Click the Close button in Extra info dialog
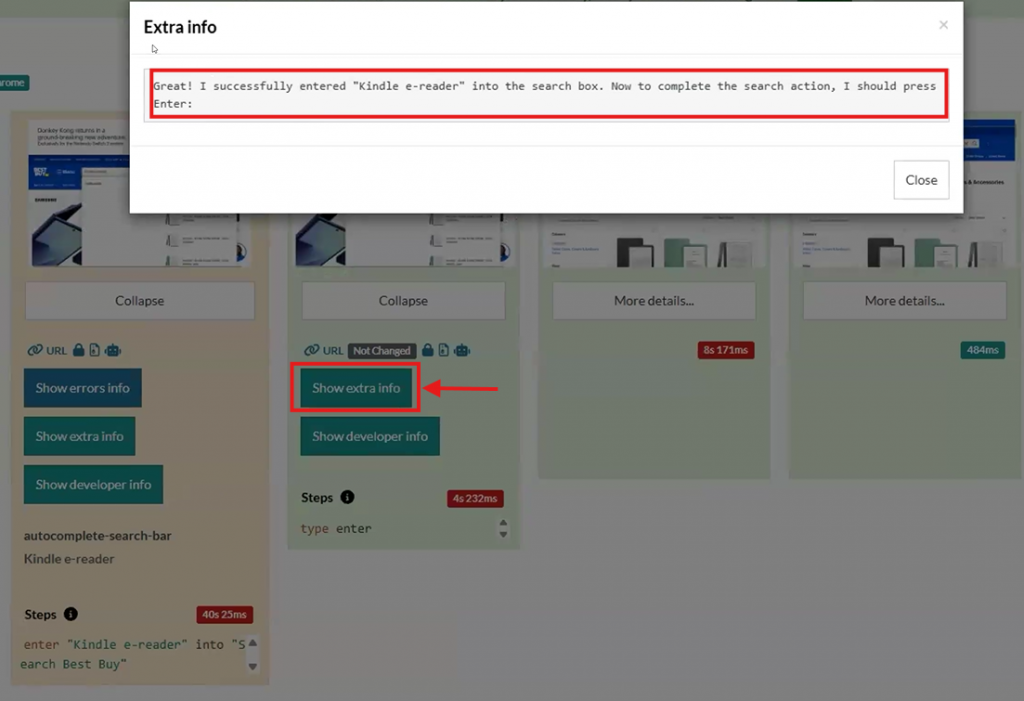 coord(920,180)
